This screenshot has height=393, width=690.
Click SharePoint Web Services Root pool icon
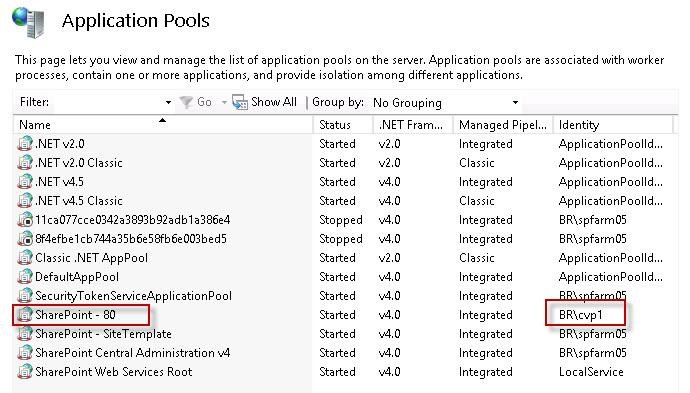25,371
